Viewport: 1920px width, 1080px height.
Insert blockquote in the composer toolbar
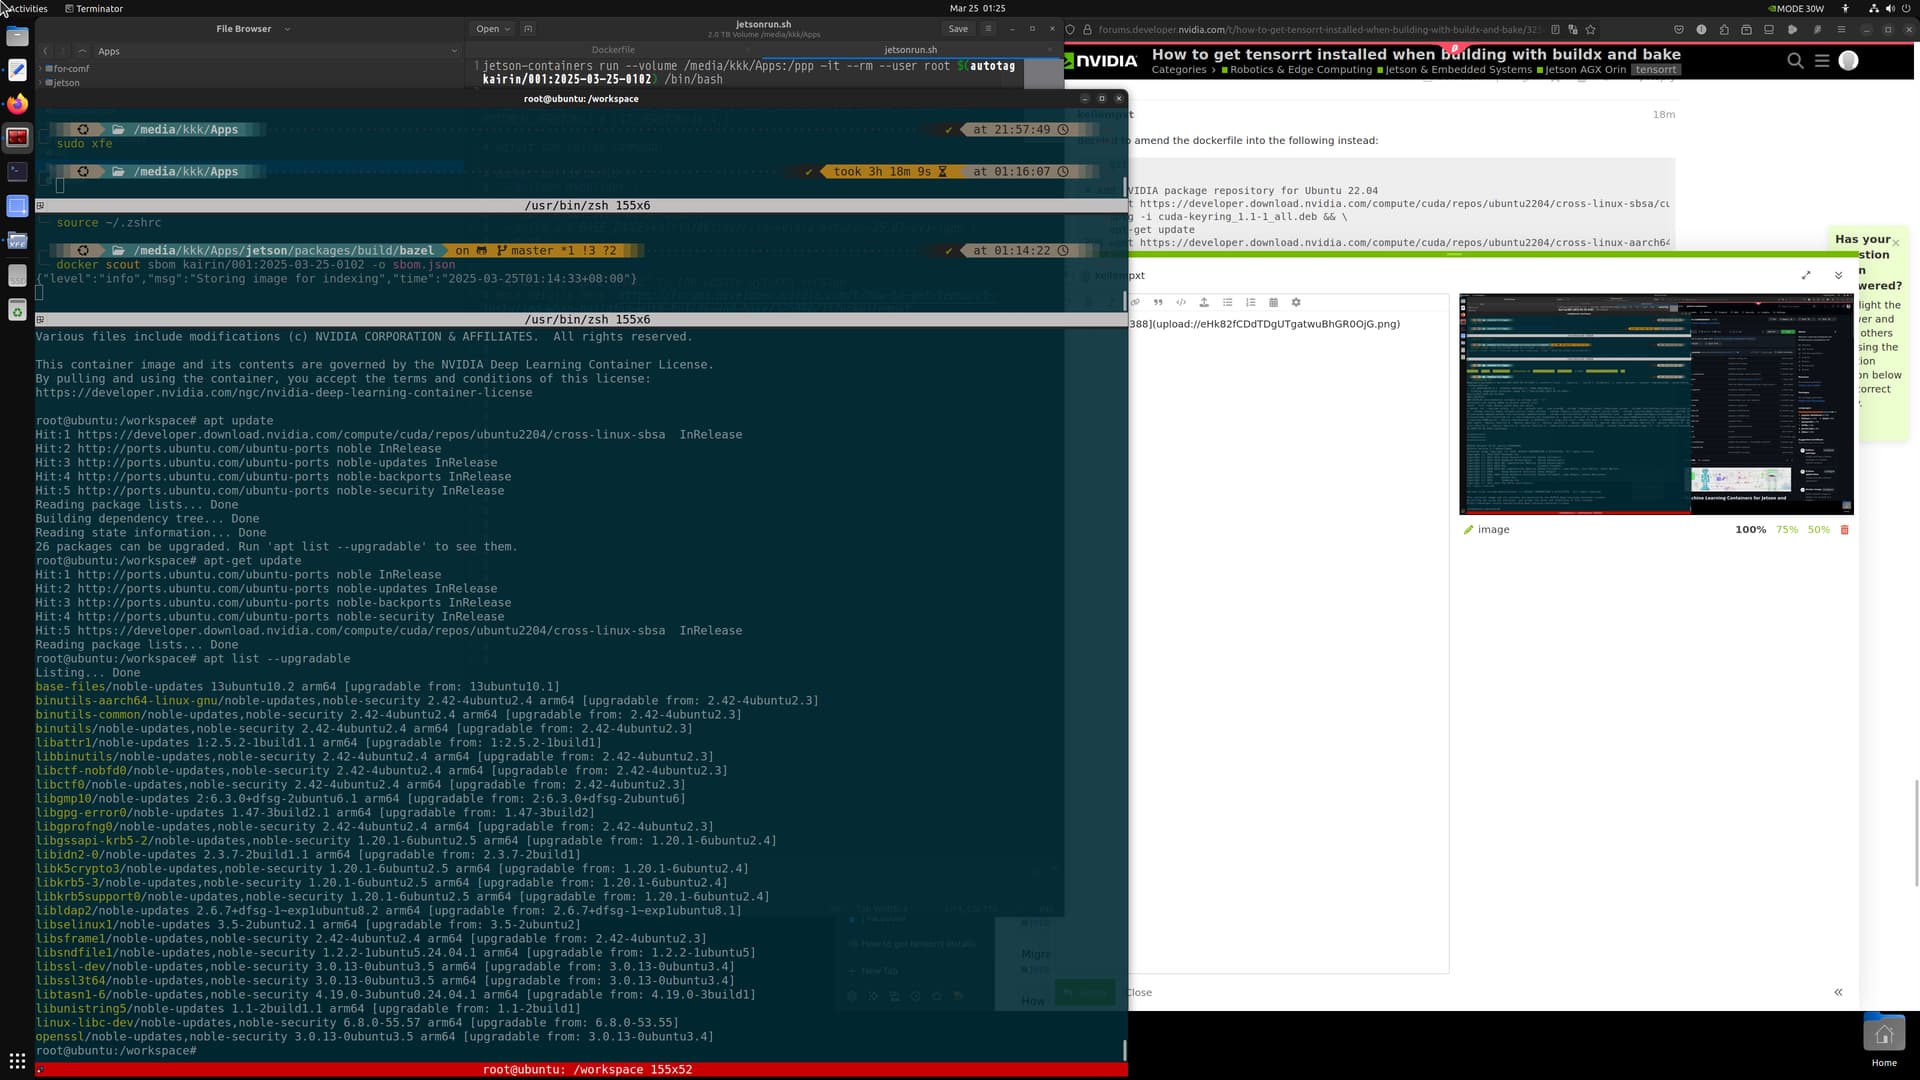click(1158, 302)
